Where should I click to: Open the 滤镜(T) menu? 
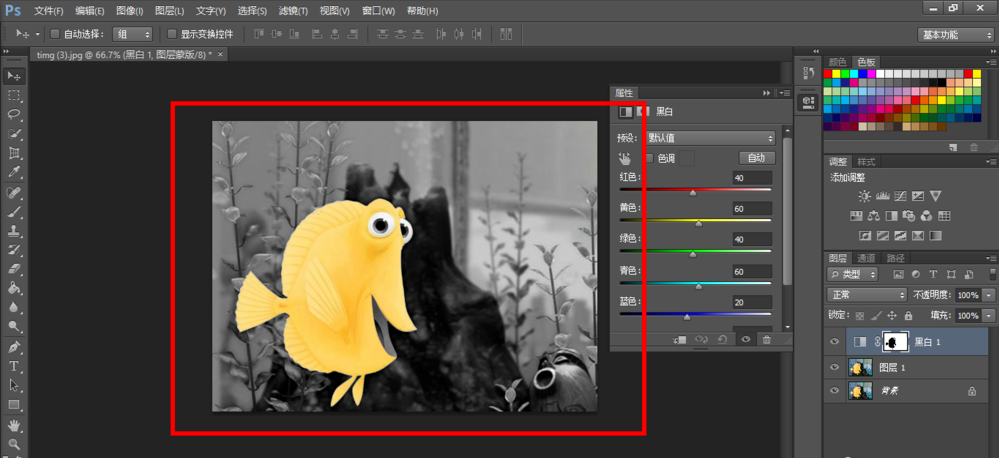293,11
